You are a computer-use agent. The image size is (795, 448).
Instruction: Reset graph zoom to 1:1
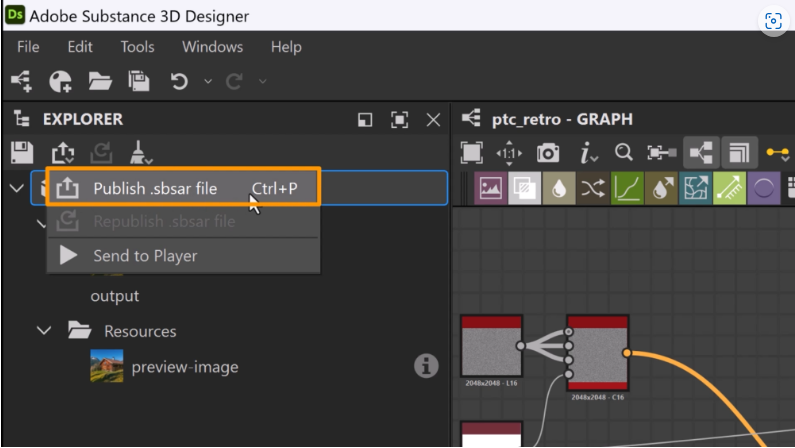tap(509, 153)
